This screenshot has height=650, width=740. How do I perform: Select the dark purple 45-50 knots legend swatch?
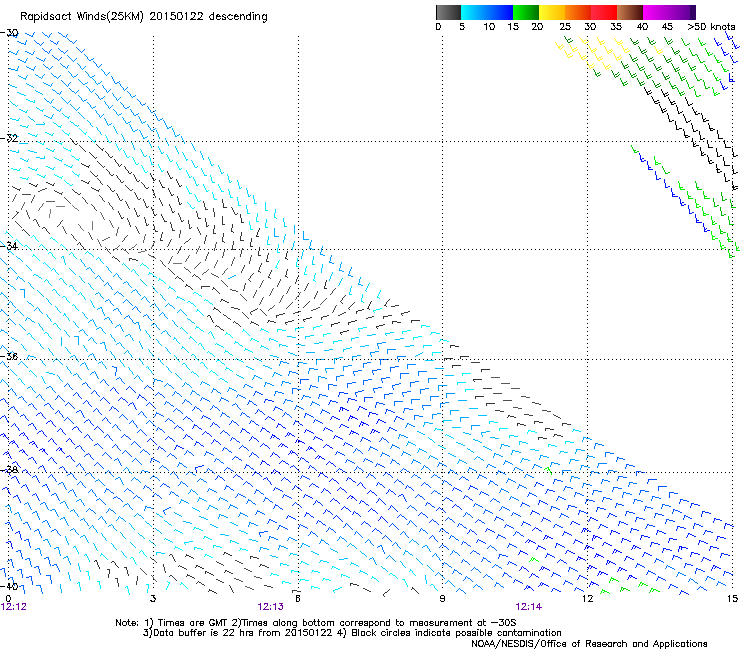[682, 12]
